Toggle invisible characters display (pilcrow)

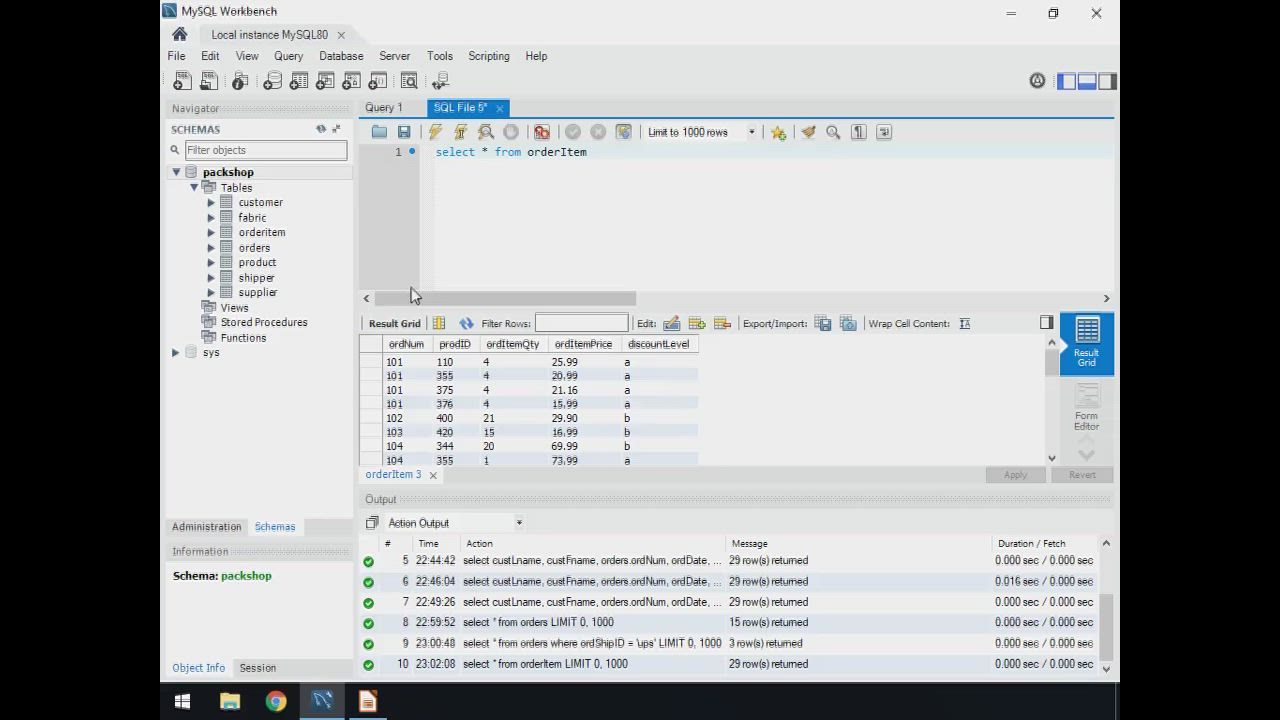(x=858, y=132)
